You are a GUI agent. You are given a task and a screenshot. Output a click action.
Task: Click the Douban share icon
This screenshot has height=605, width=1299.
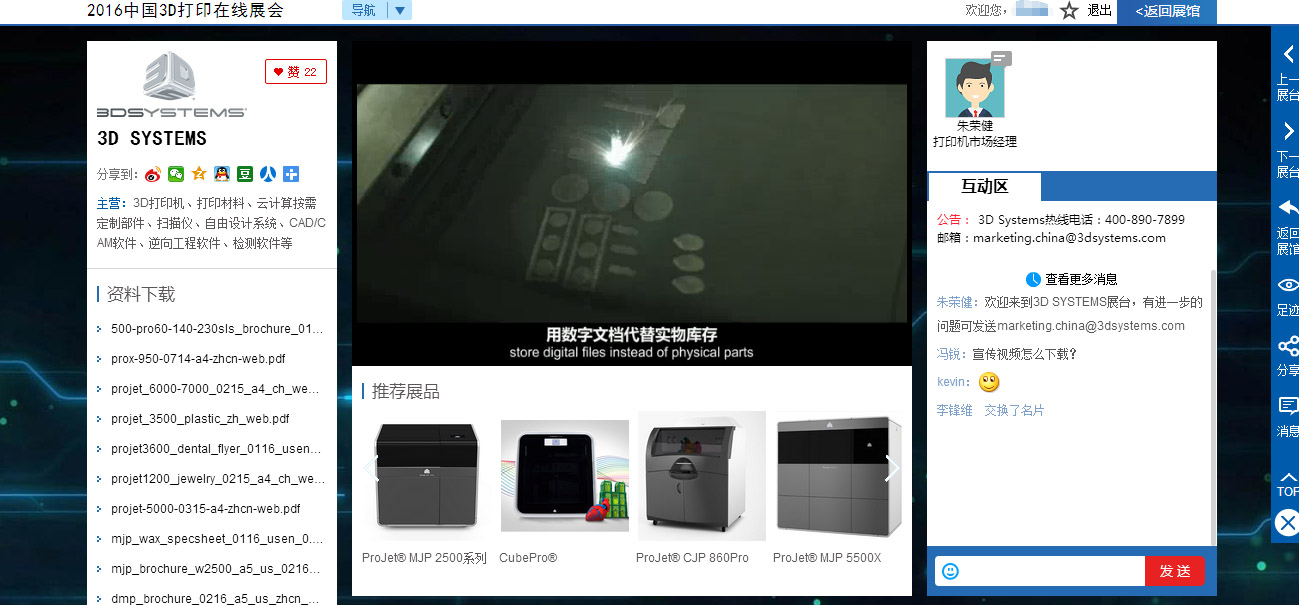pyautogui.click(x=245, y=174)
